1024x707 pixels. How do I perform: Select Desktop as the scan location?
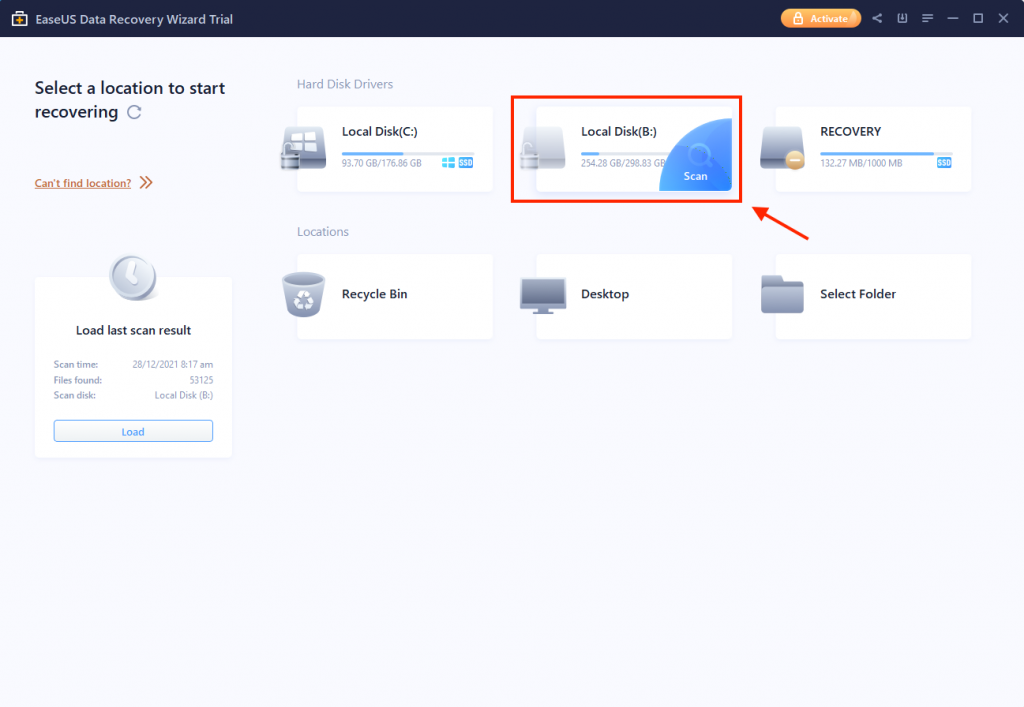633,295
